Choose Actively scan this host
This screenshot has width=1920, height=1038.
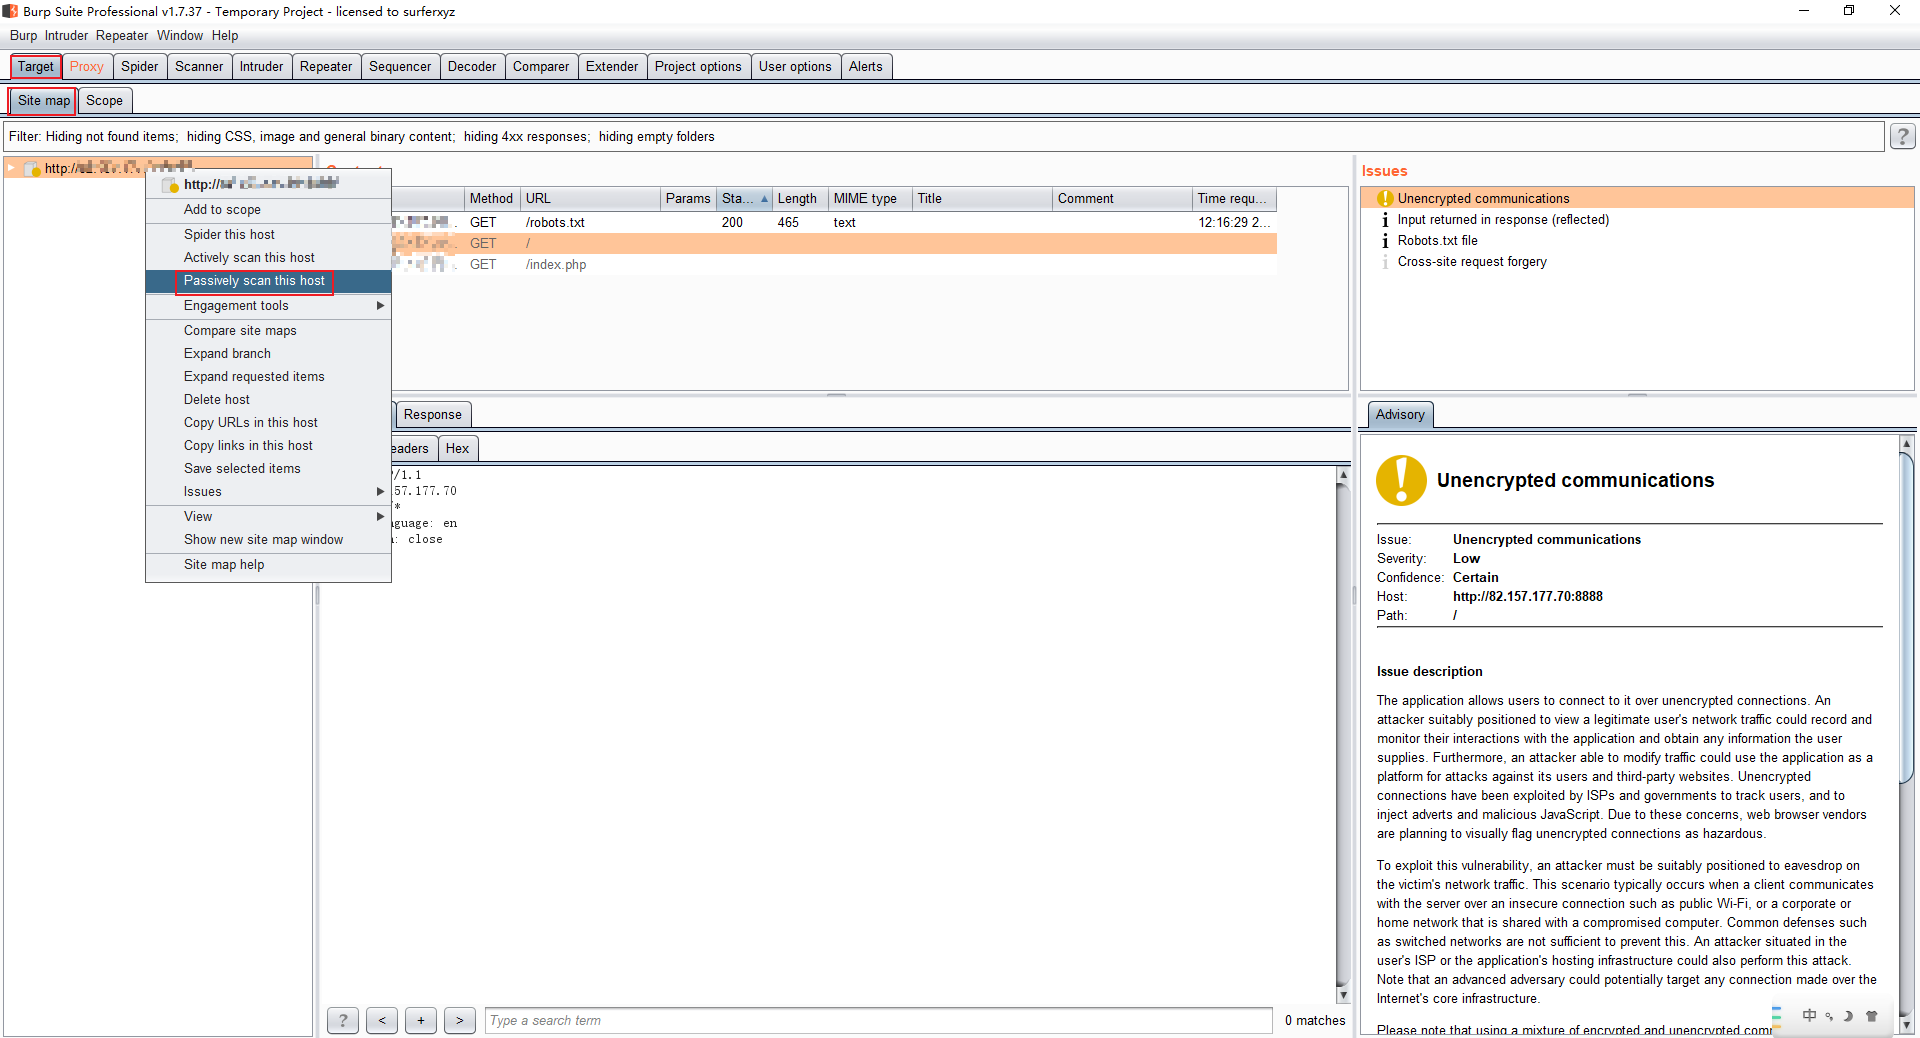click(268, 257)
